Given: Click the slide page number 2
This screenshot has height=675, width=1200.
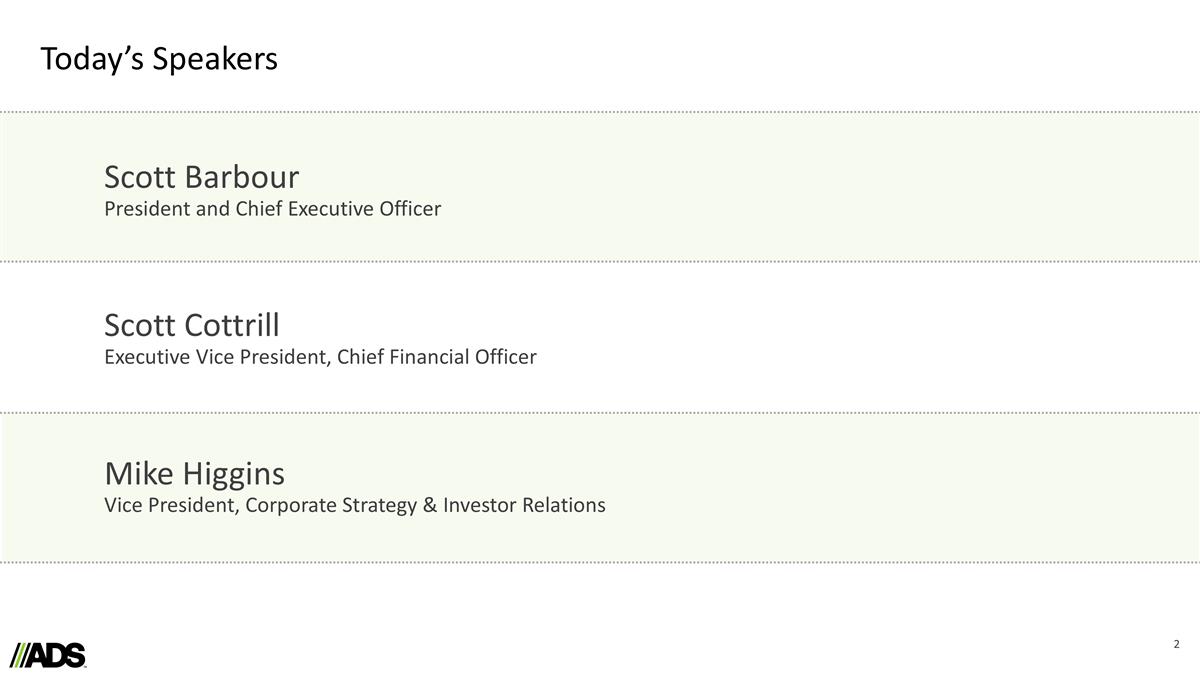Looking at the screenshot, I should (x=1176, y=643).
